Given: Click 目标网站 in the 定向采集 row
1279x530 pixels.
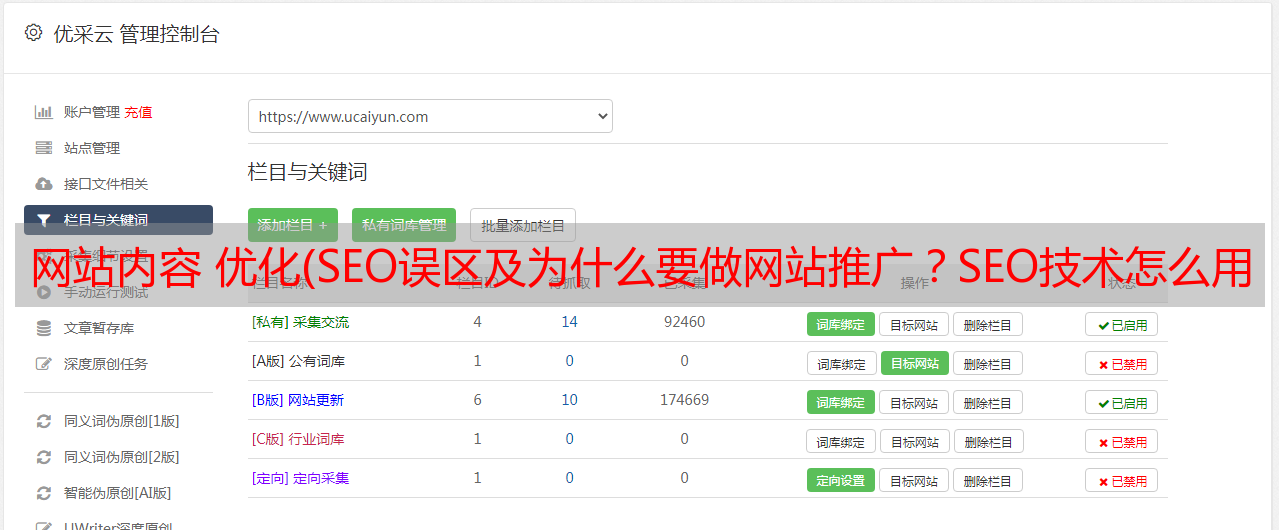Looking at the screenshot, I should coord(914,480).
